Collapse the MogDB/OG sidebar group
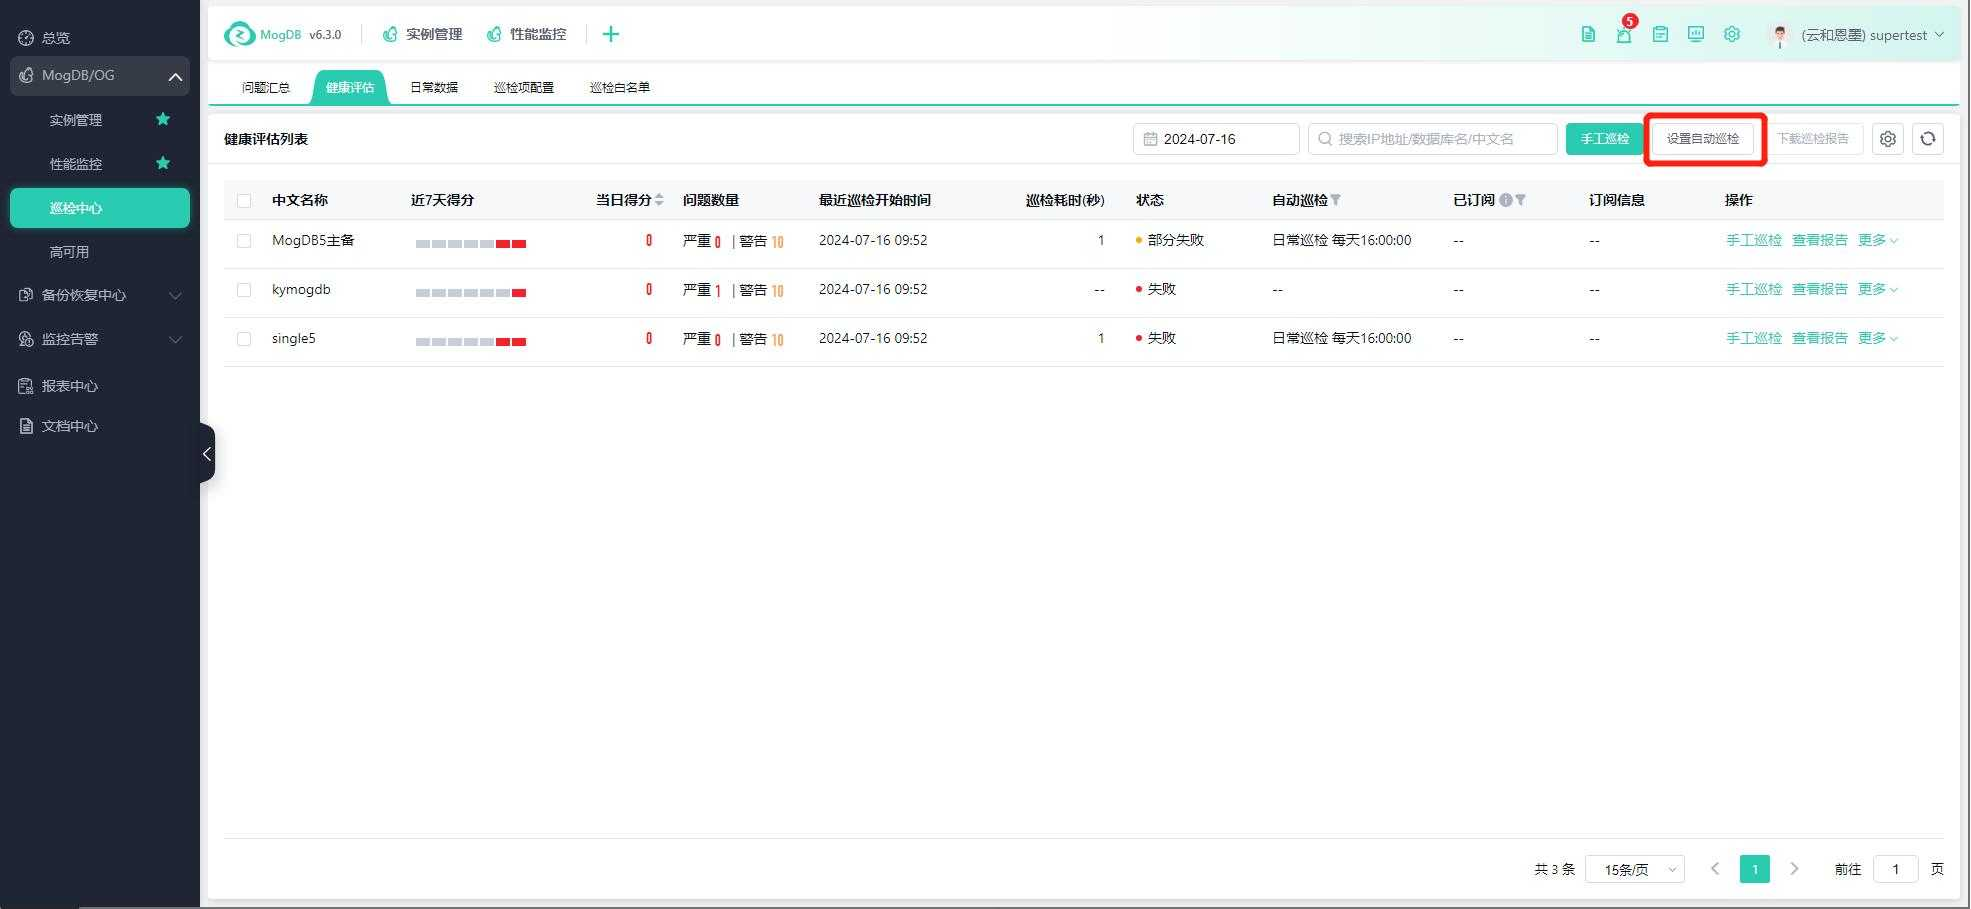Viewport: 1971px width, 909px height. tap(100, 76)
